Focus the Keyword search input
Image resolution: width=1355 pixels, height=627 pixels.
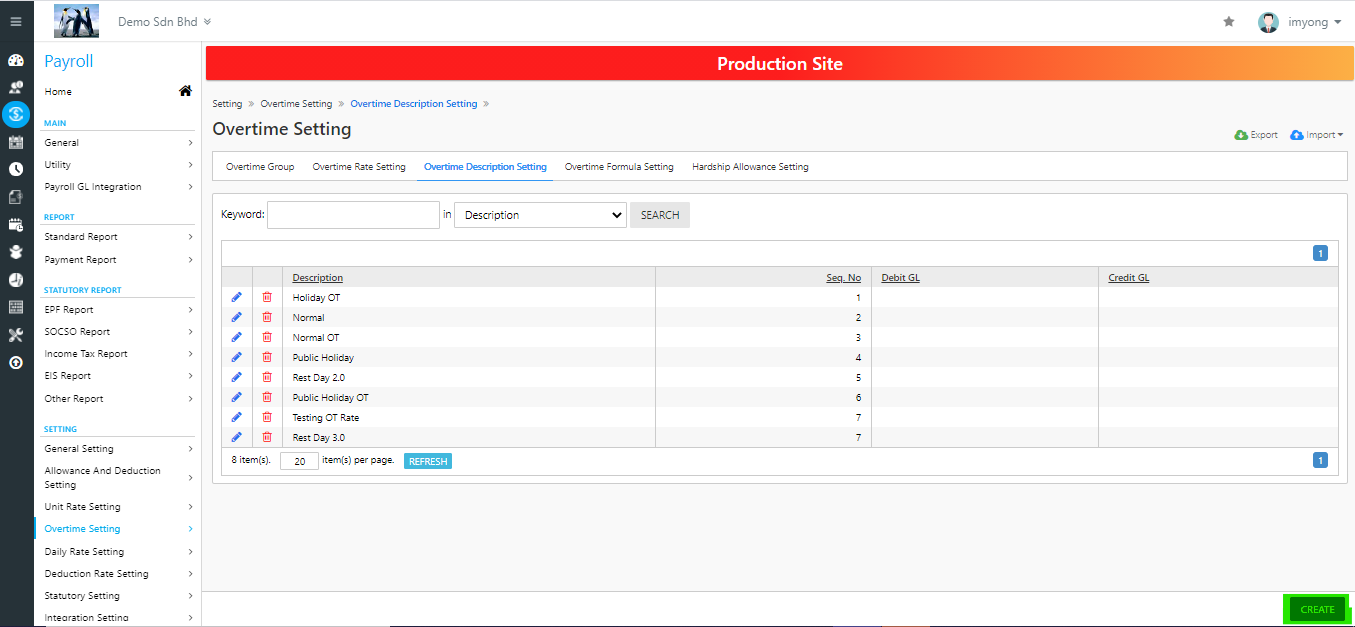(353, 215)
